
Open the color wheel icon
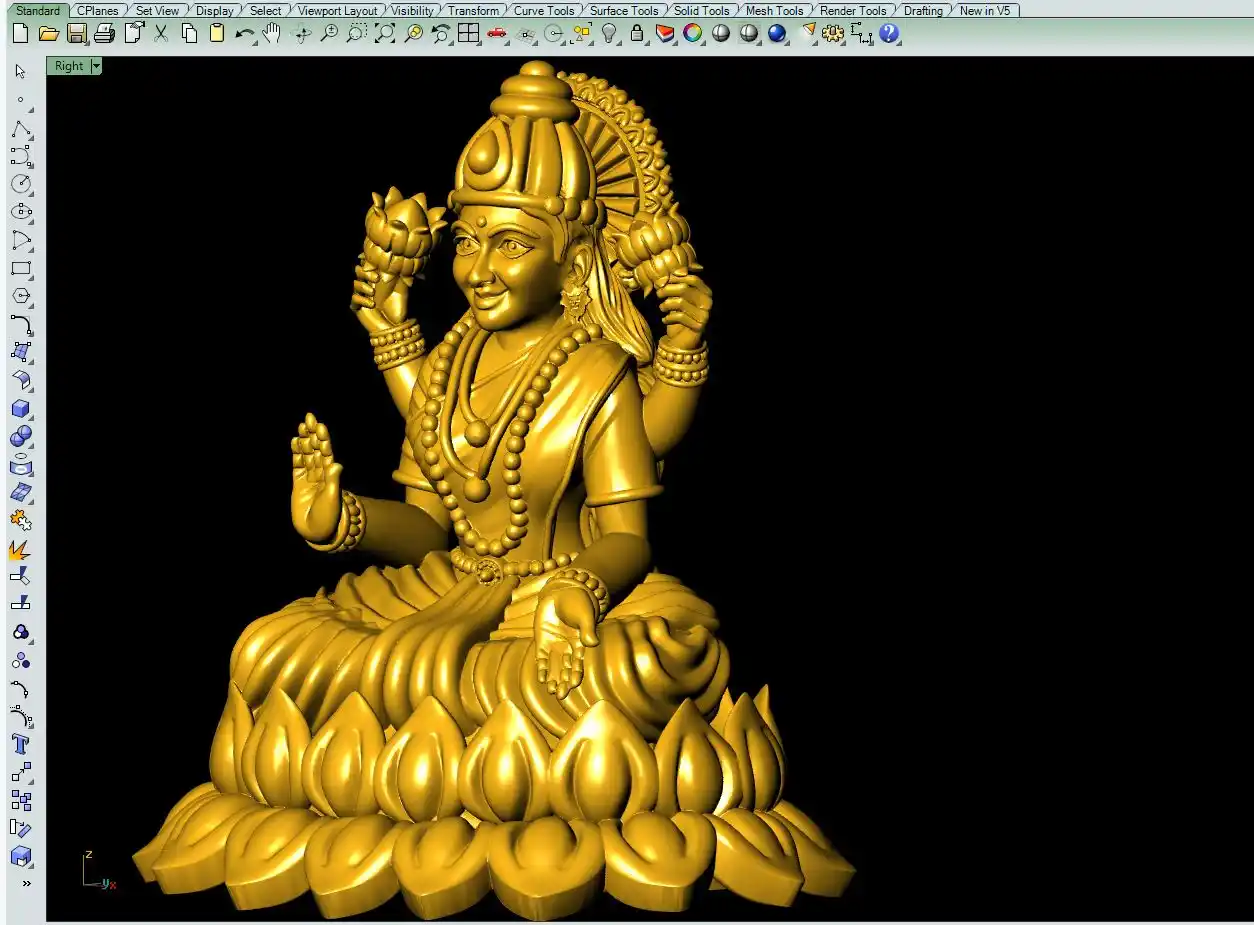(x=692, y=34)
